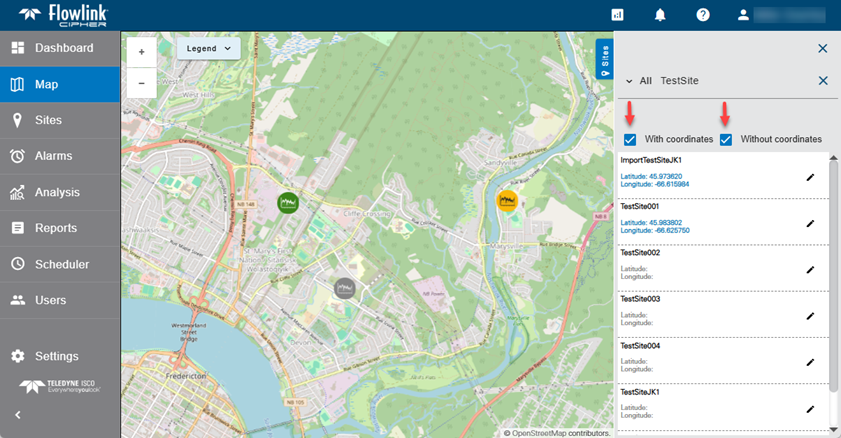This screenshot has height=438, width=841.
Task: Expand the Legend dropdown on map
Action: (x=208, y=48)
